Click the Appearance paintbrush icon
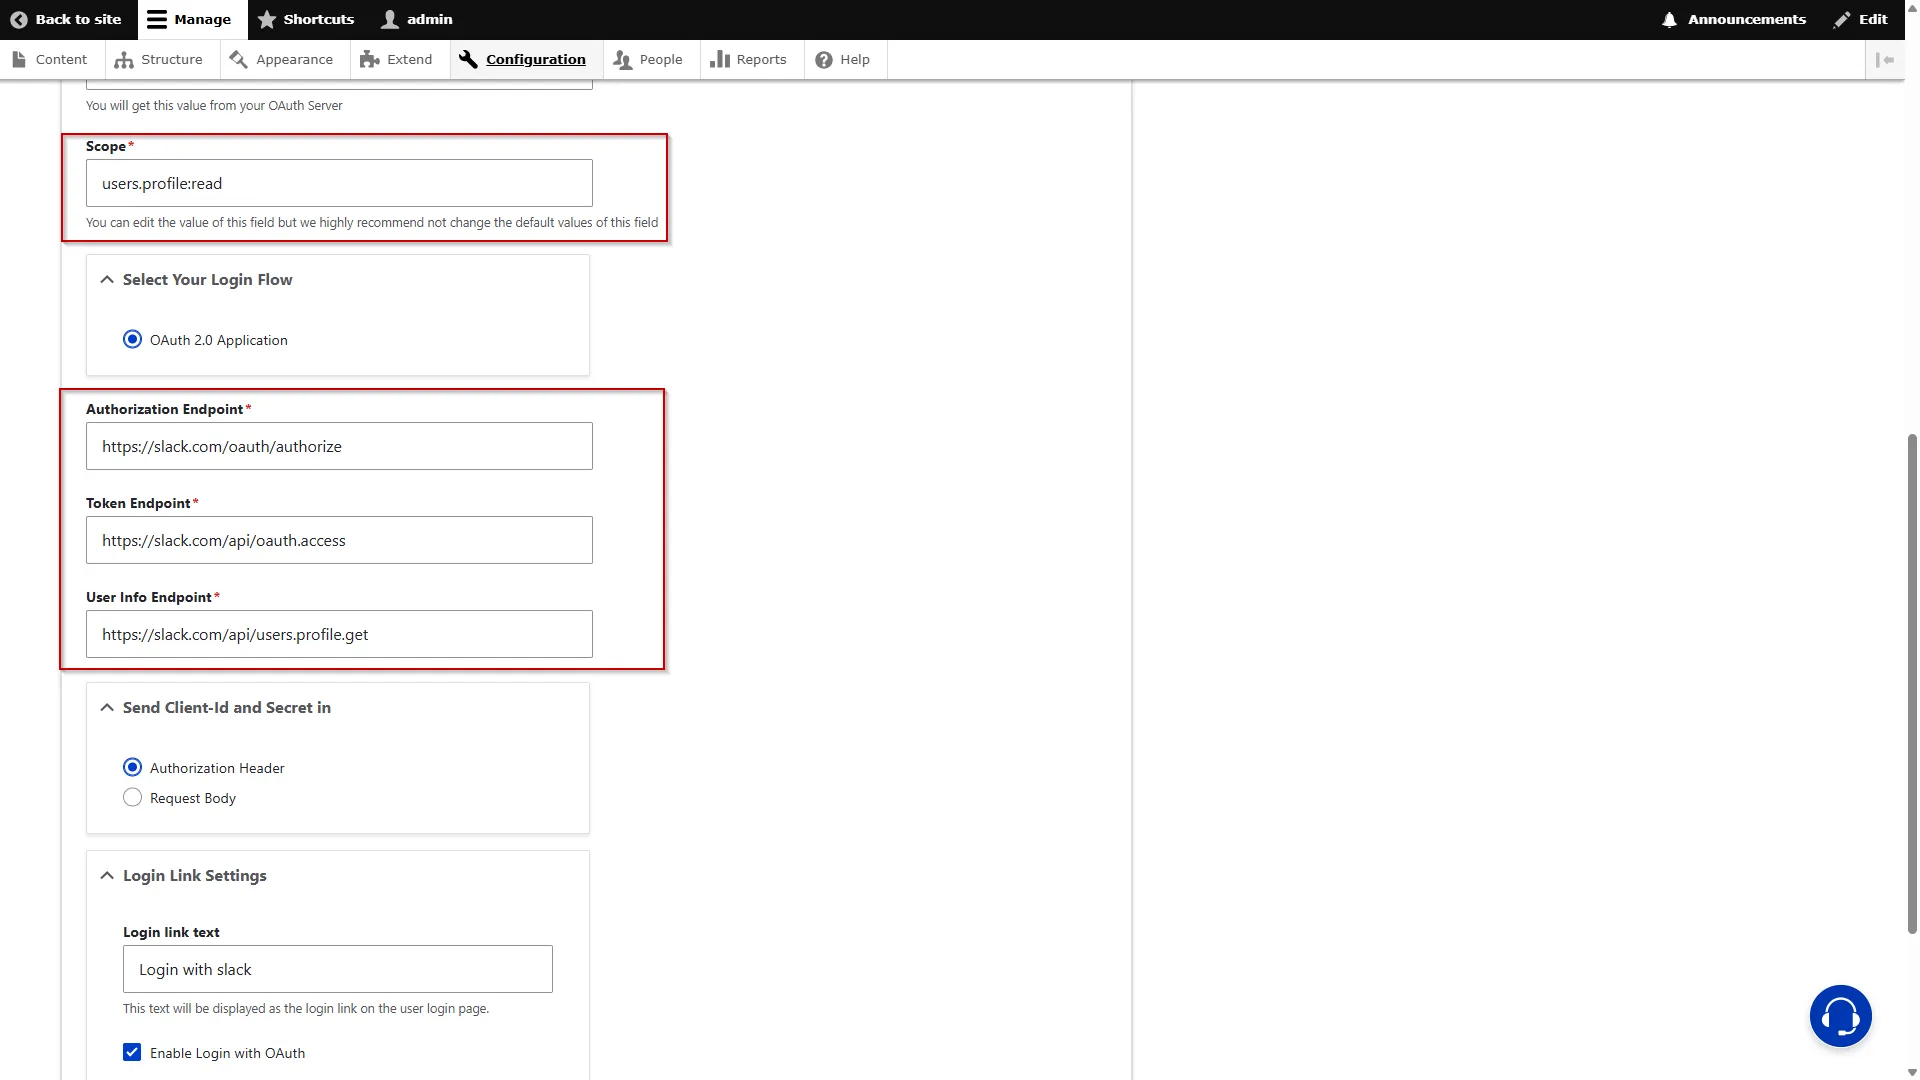1920x1080 pixels. [238, 59]
